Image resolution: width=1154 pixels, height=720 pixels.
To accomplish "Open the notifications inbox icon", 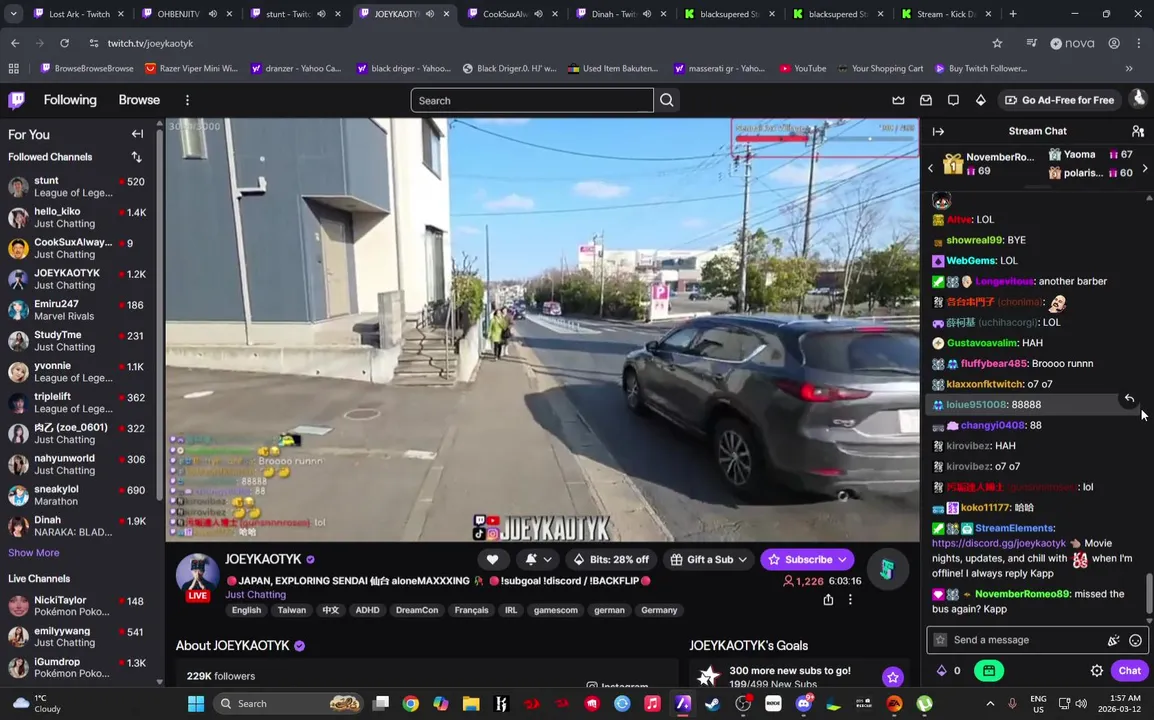I will pos(926,100).
